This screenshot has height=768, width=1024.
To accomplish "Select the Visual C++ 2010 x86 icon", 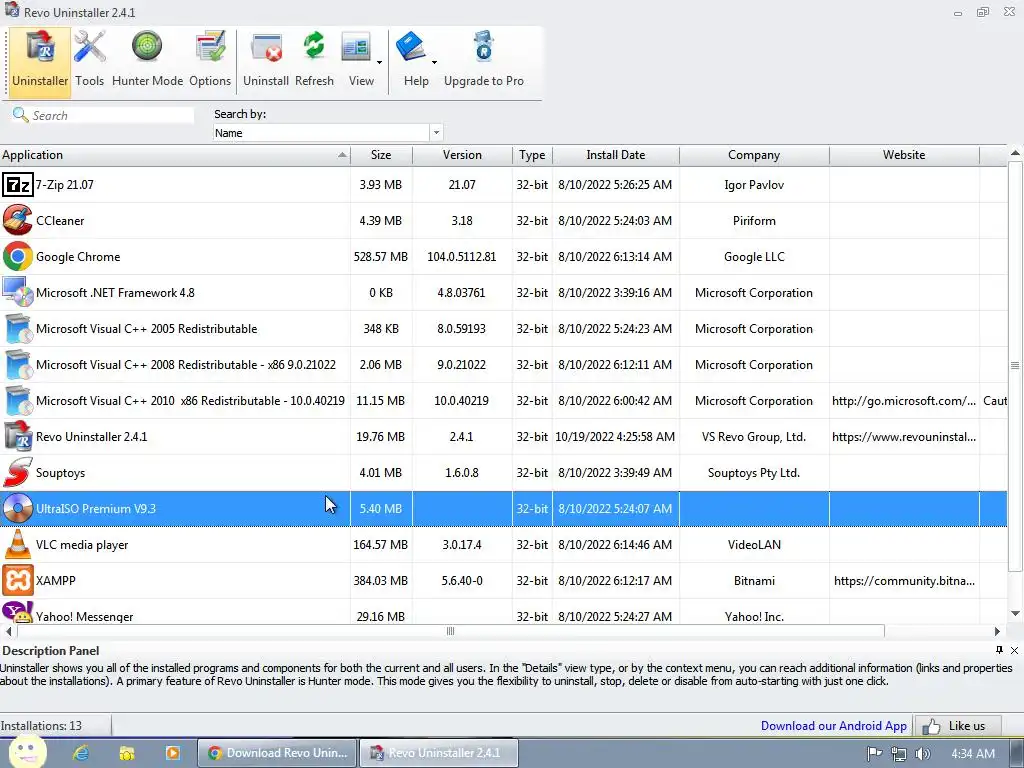I will coord(18,400).
